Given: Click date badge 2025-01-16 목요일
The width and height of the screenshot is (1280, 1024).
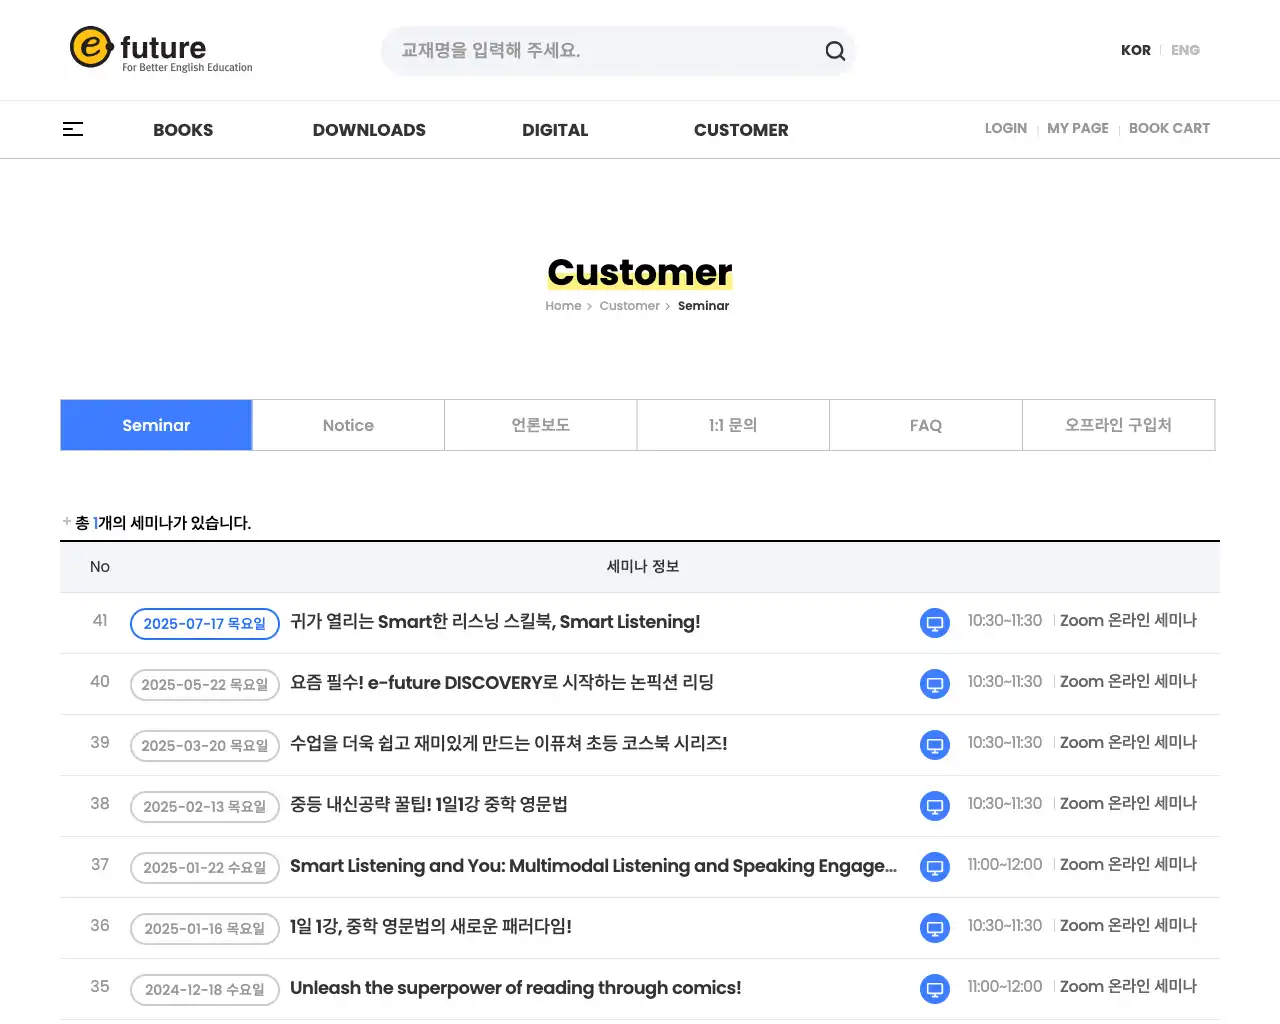Looking at the screenshot, I should point(205,929).
